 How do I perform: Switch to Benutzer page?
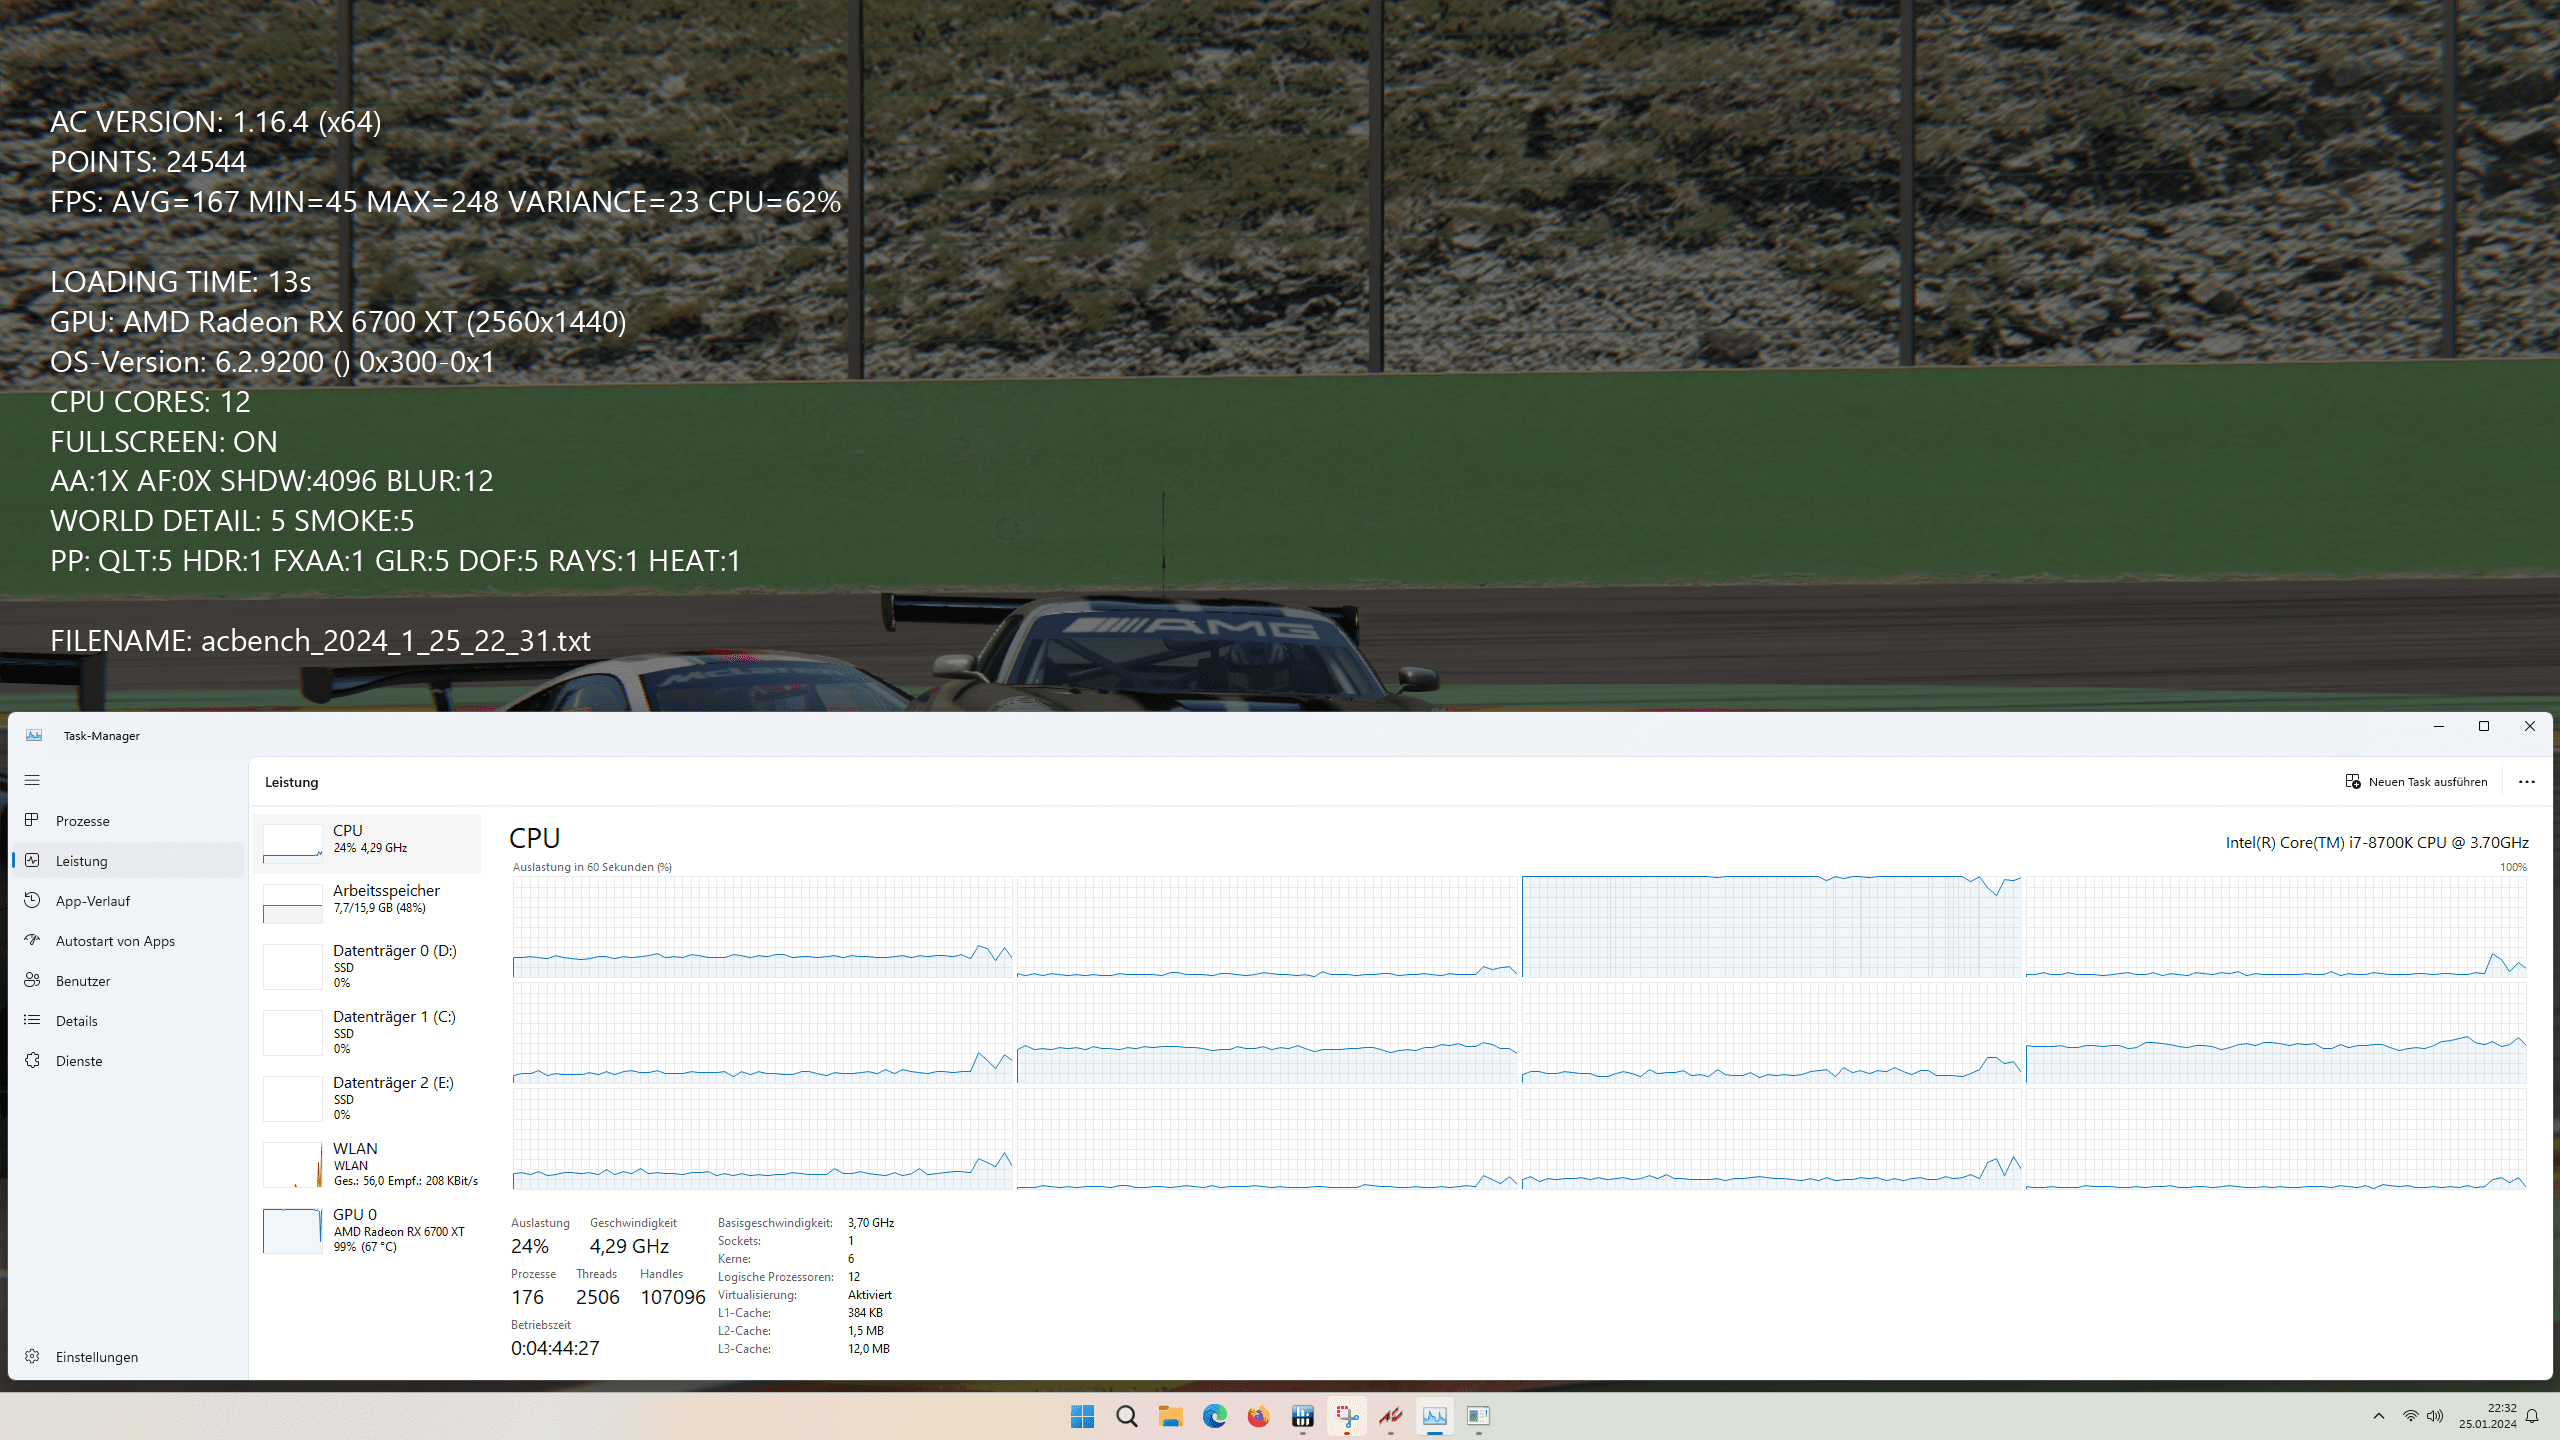[x=83, y=981]
